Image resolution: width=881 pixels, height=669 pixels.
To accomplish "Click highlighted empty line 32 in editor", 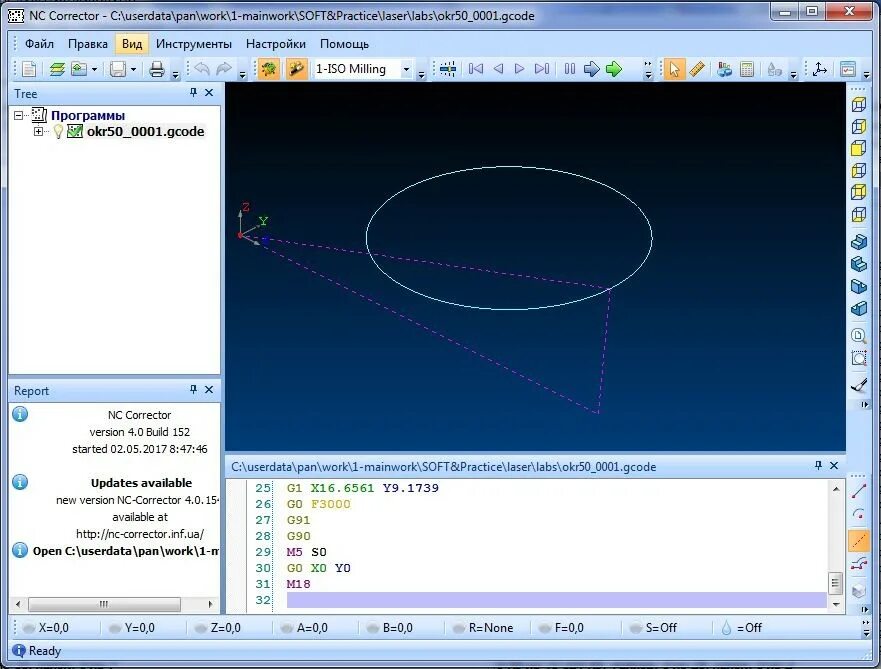I will coord(556,600).
